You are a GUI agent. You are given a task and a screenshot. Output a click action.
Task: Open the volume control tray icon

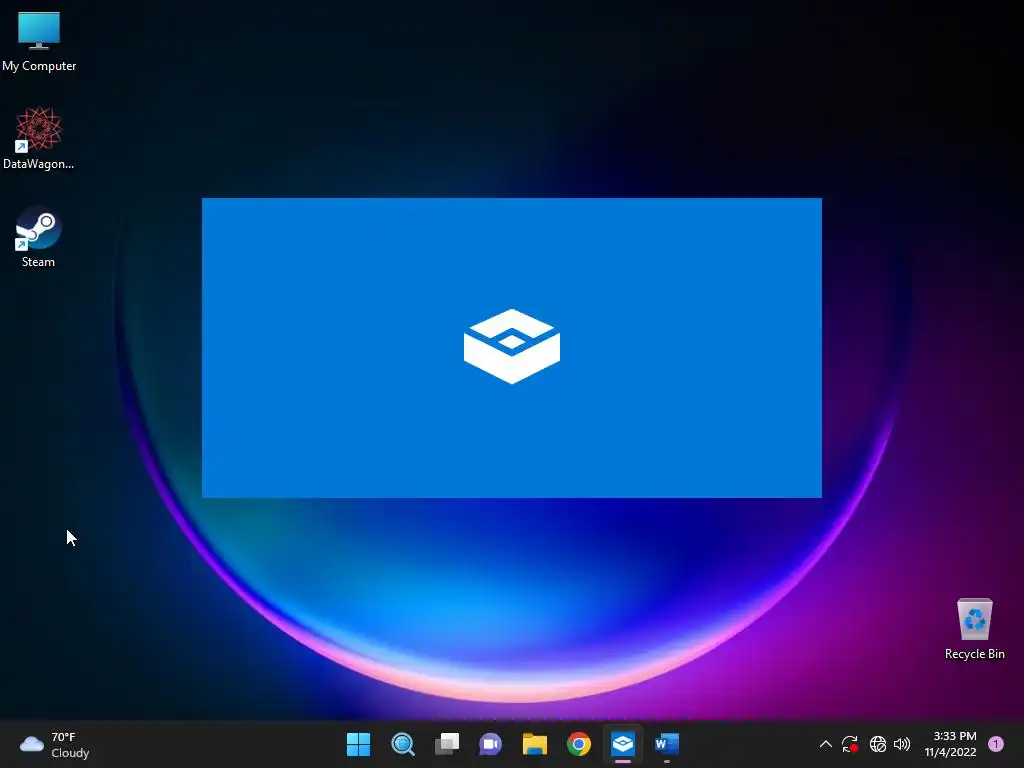902,744
